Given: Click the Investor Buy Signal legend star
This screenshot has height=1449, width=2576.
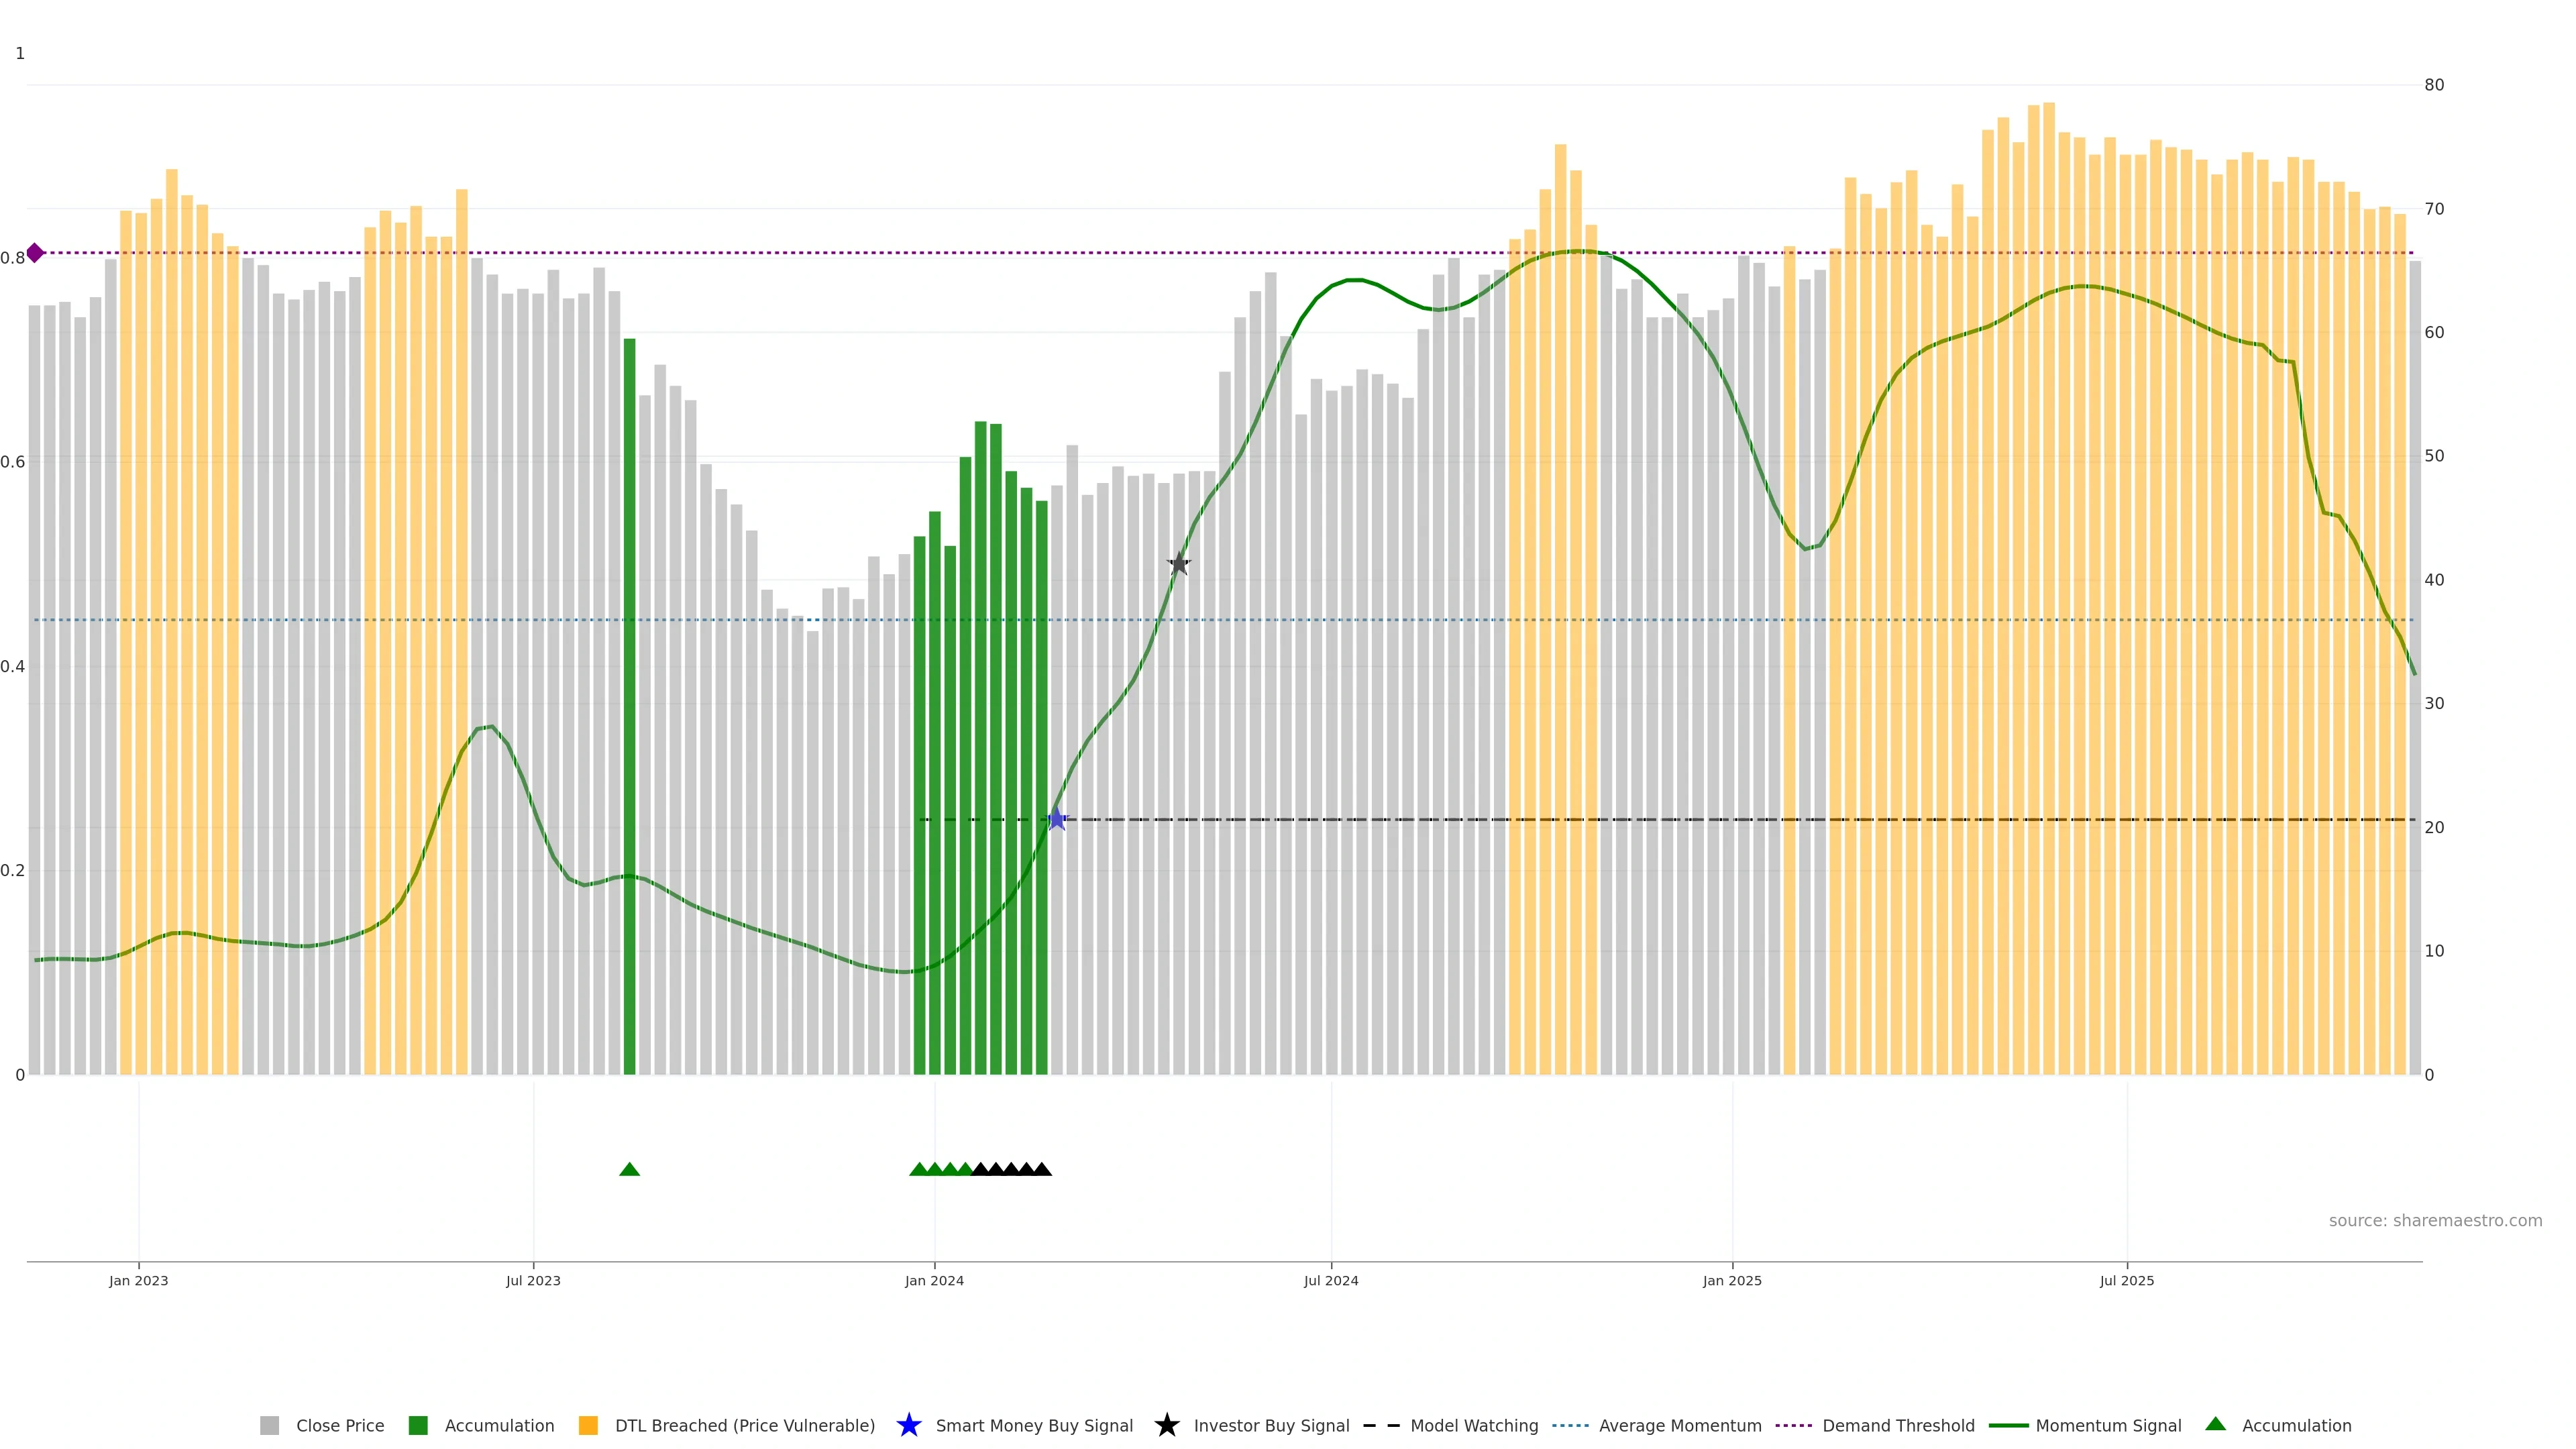Looking at the screenshot, I should coord(1167,1425).
